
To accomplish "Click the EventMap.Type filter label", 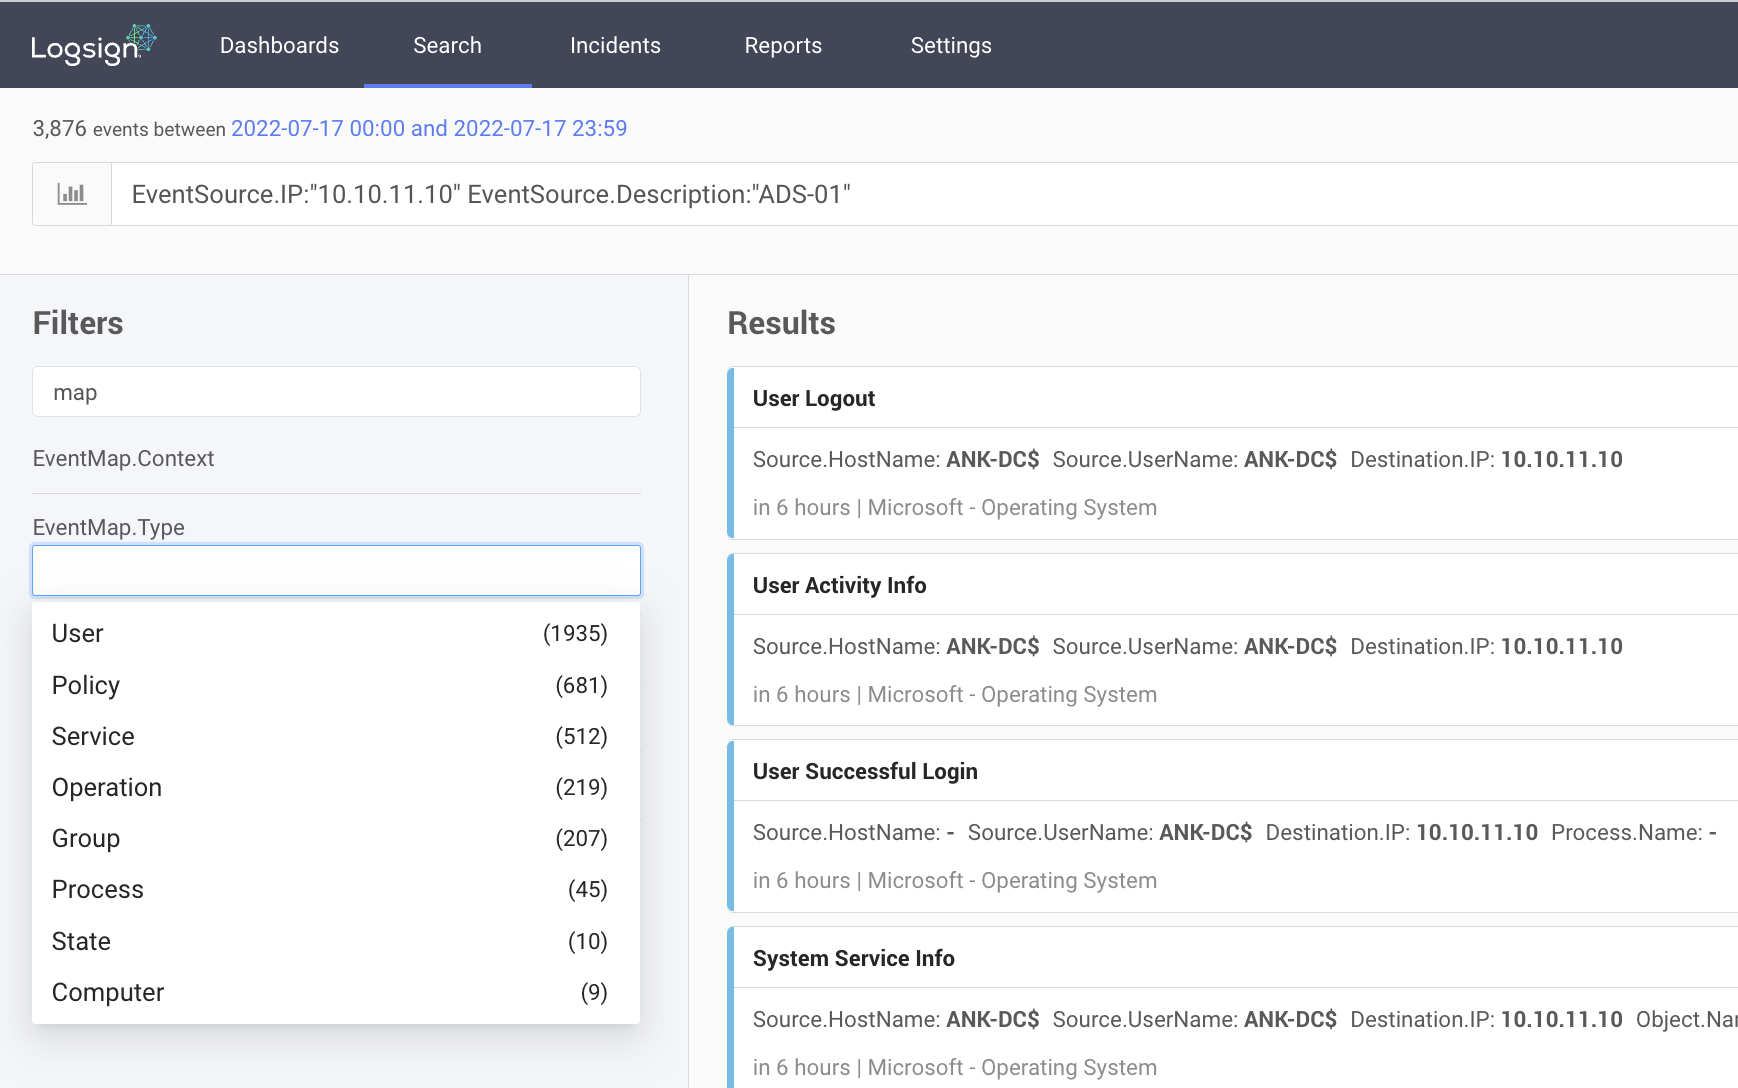I will [108, 527].
